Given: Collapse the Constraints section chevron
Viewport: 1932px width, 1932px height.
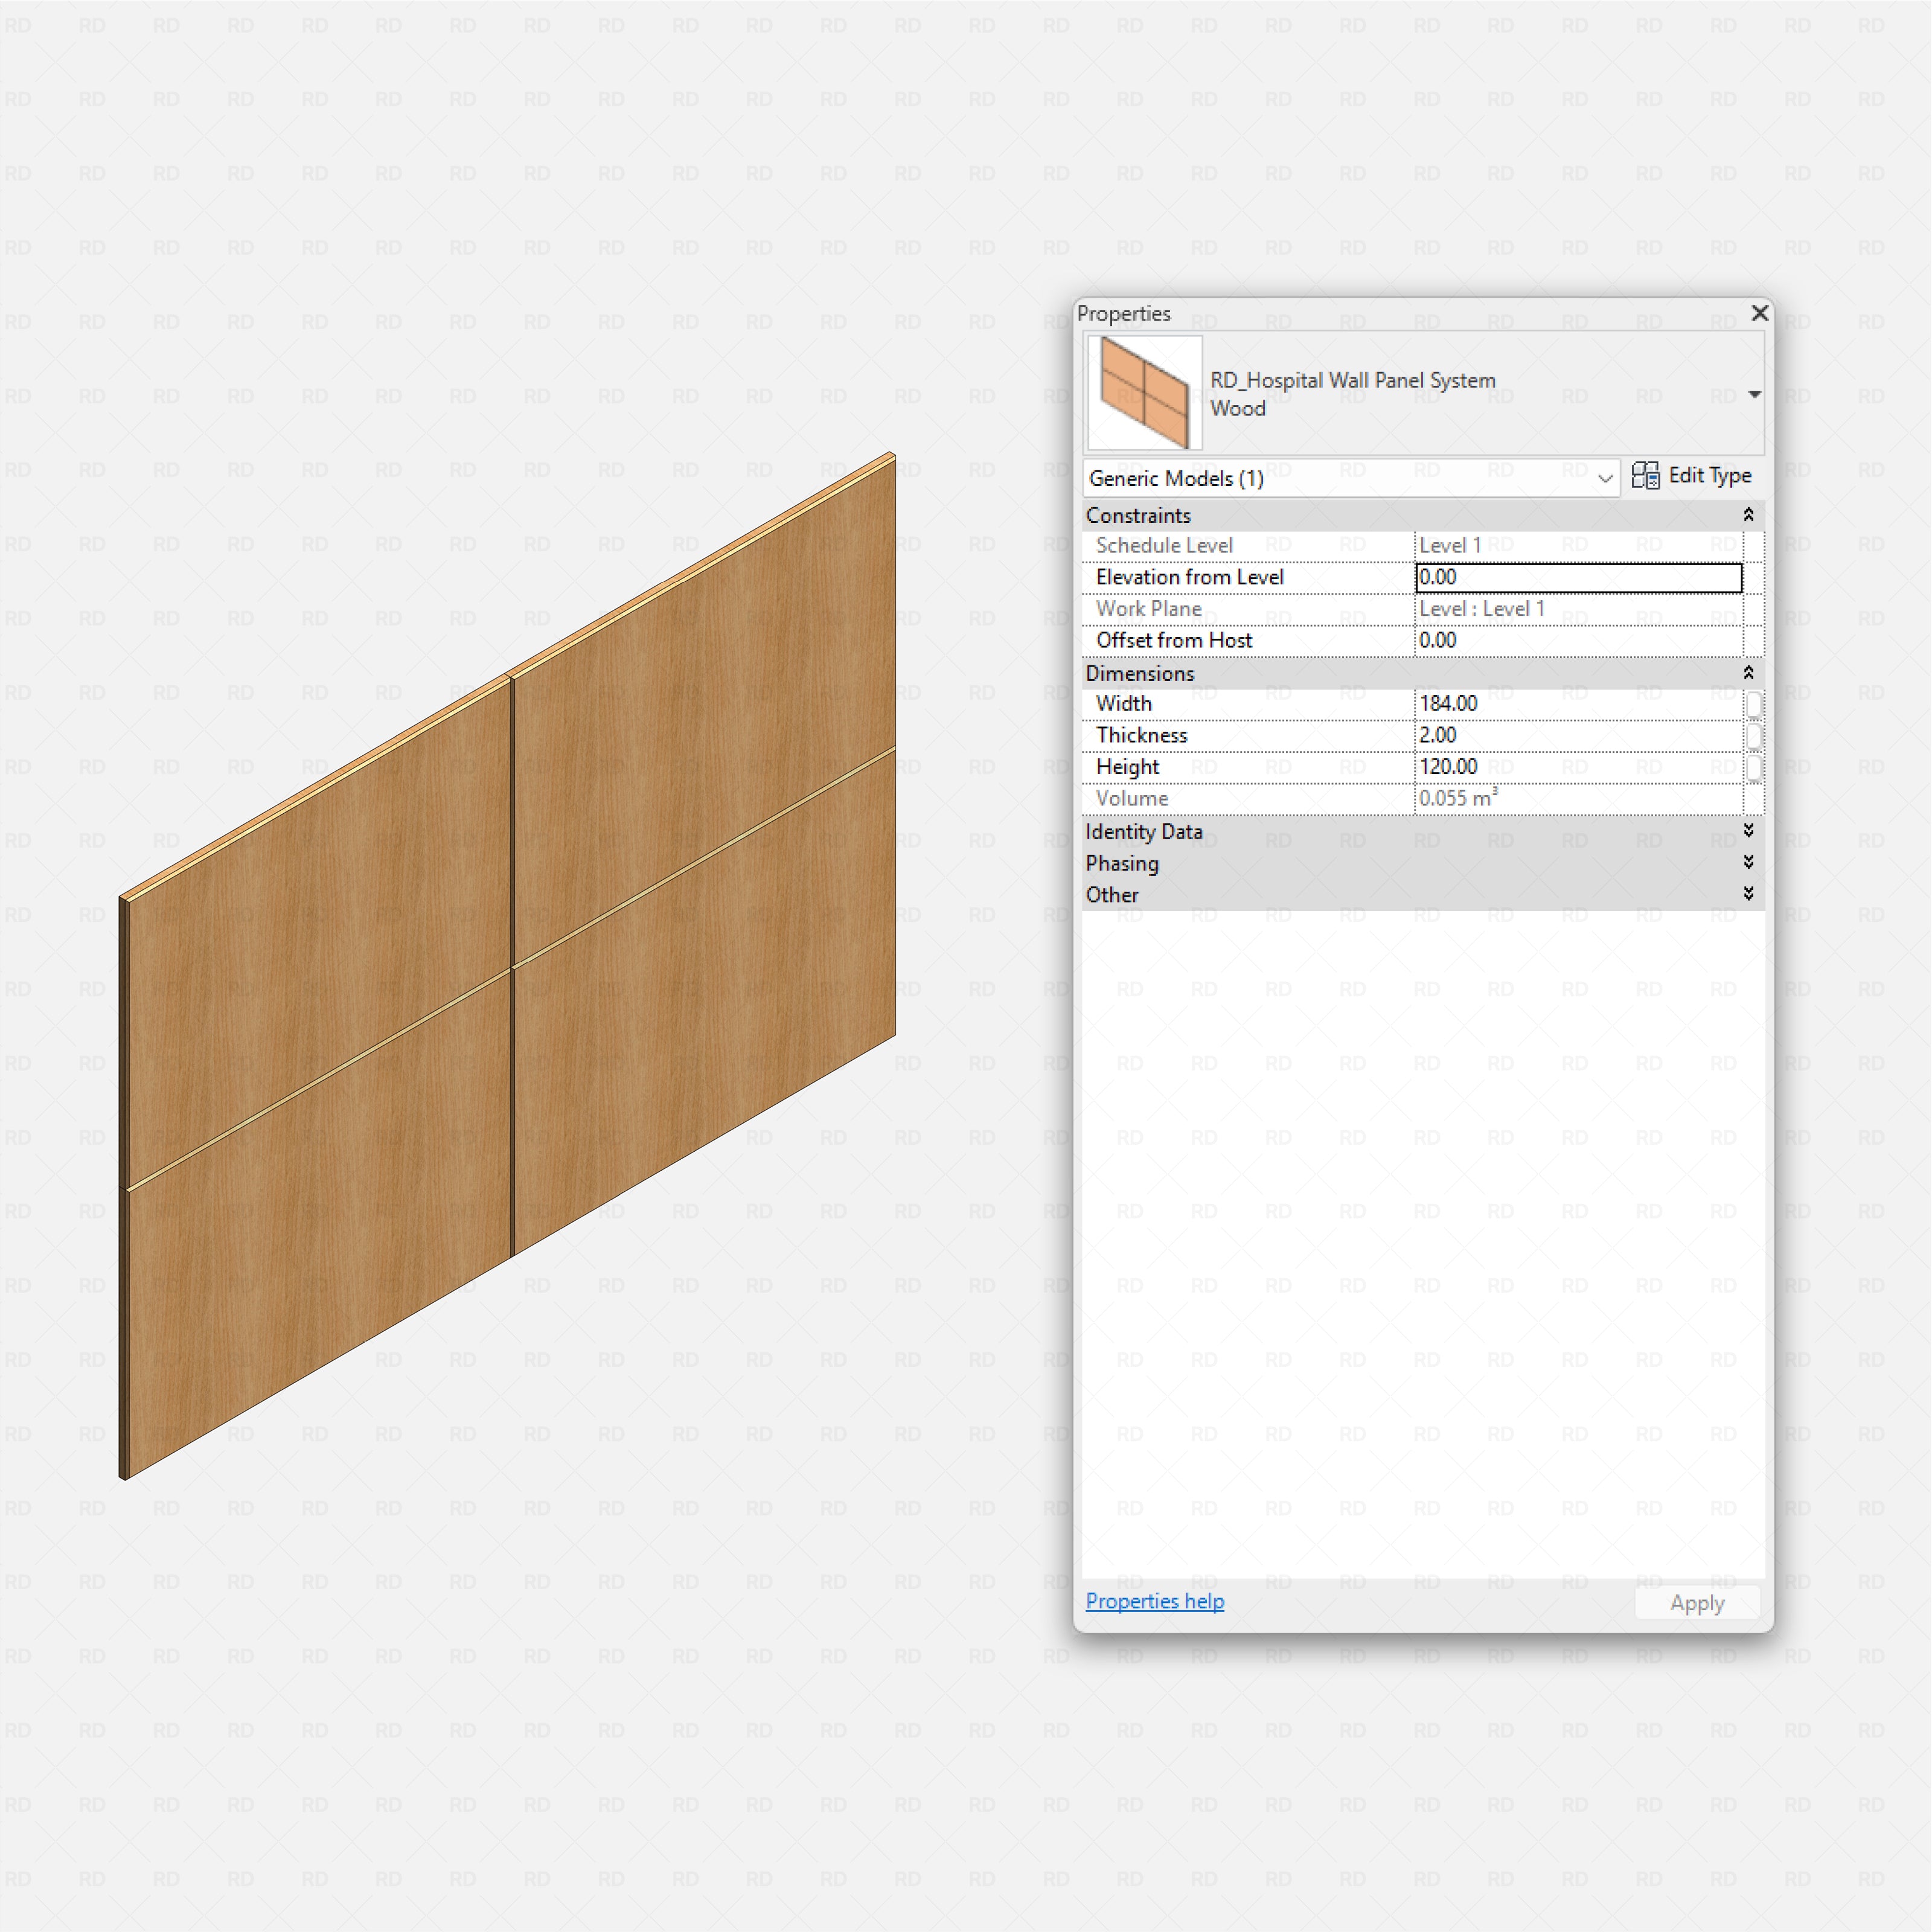Looking at the screenshot, I should coord(1749,515).
